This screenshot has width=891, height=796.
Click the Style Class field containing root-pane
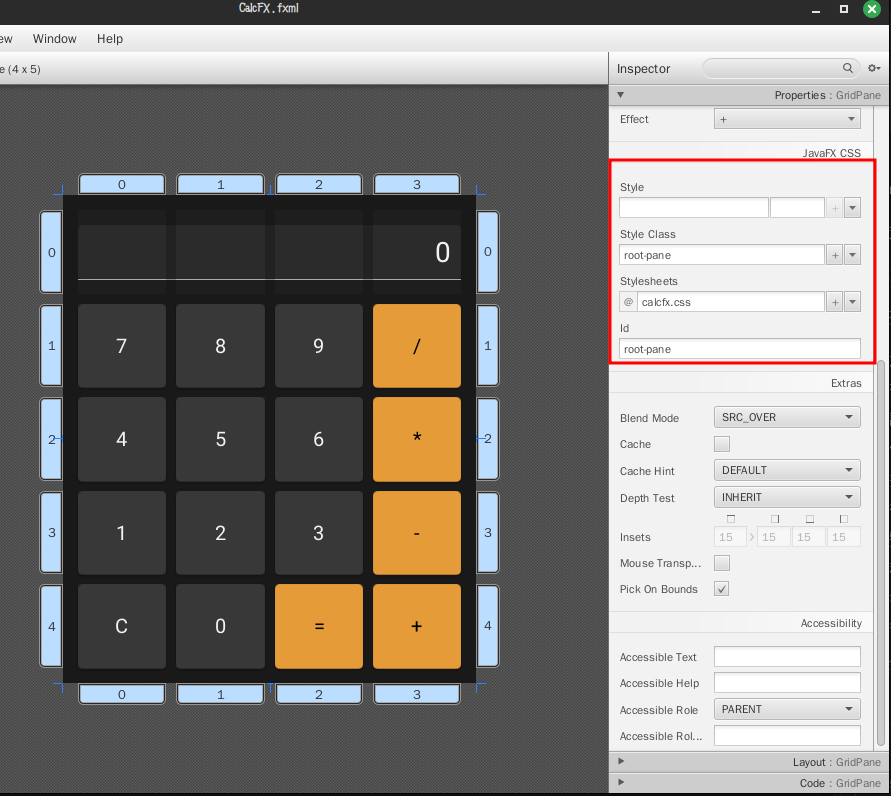pyautogui.click(x=722, y=255)
